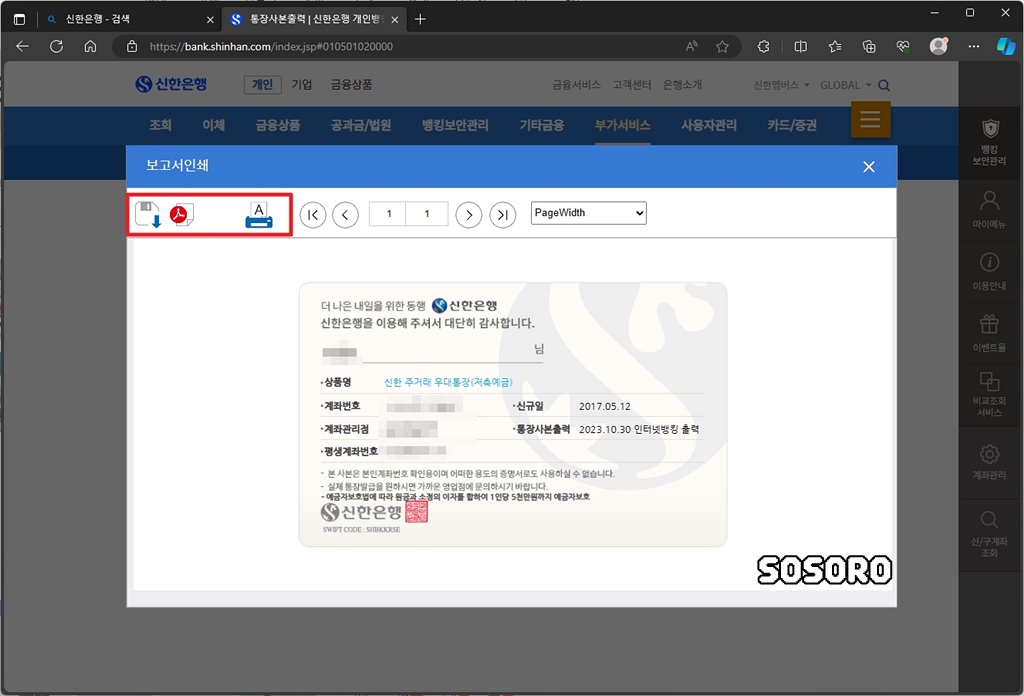Open 비교조회 서비스 sidebar icon
1024x696 pixels.
coord(989,394)
